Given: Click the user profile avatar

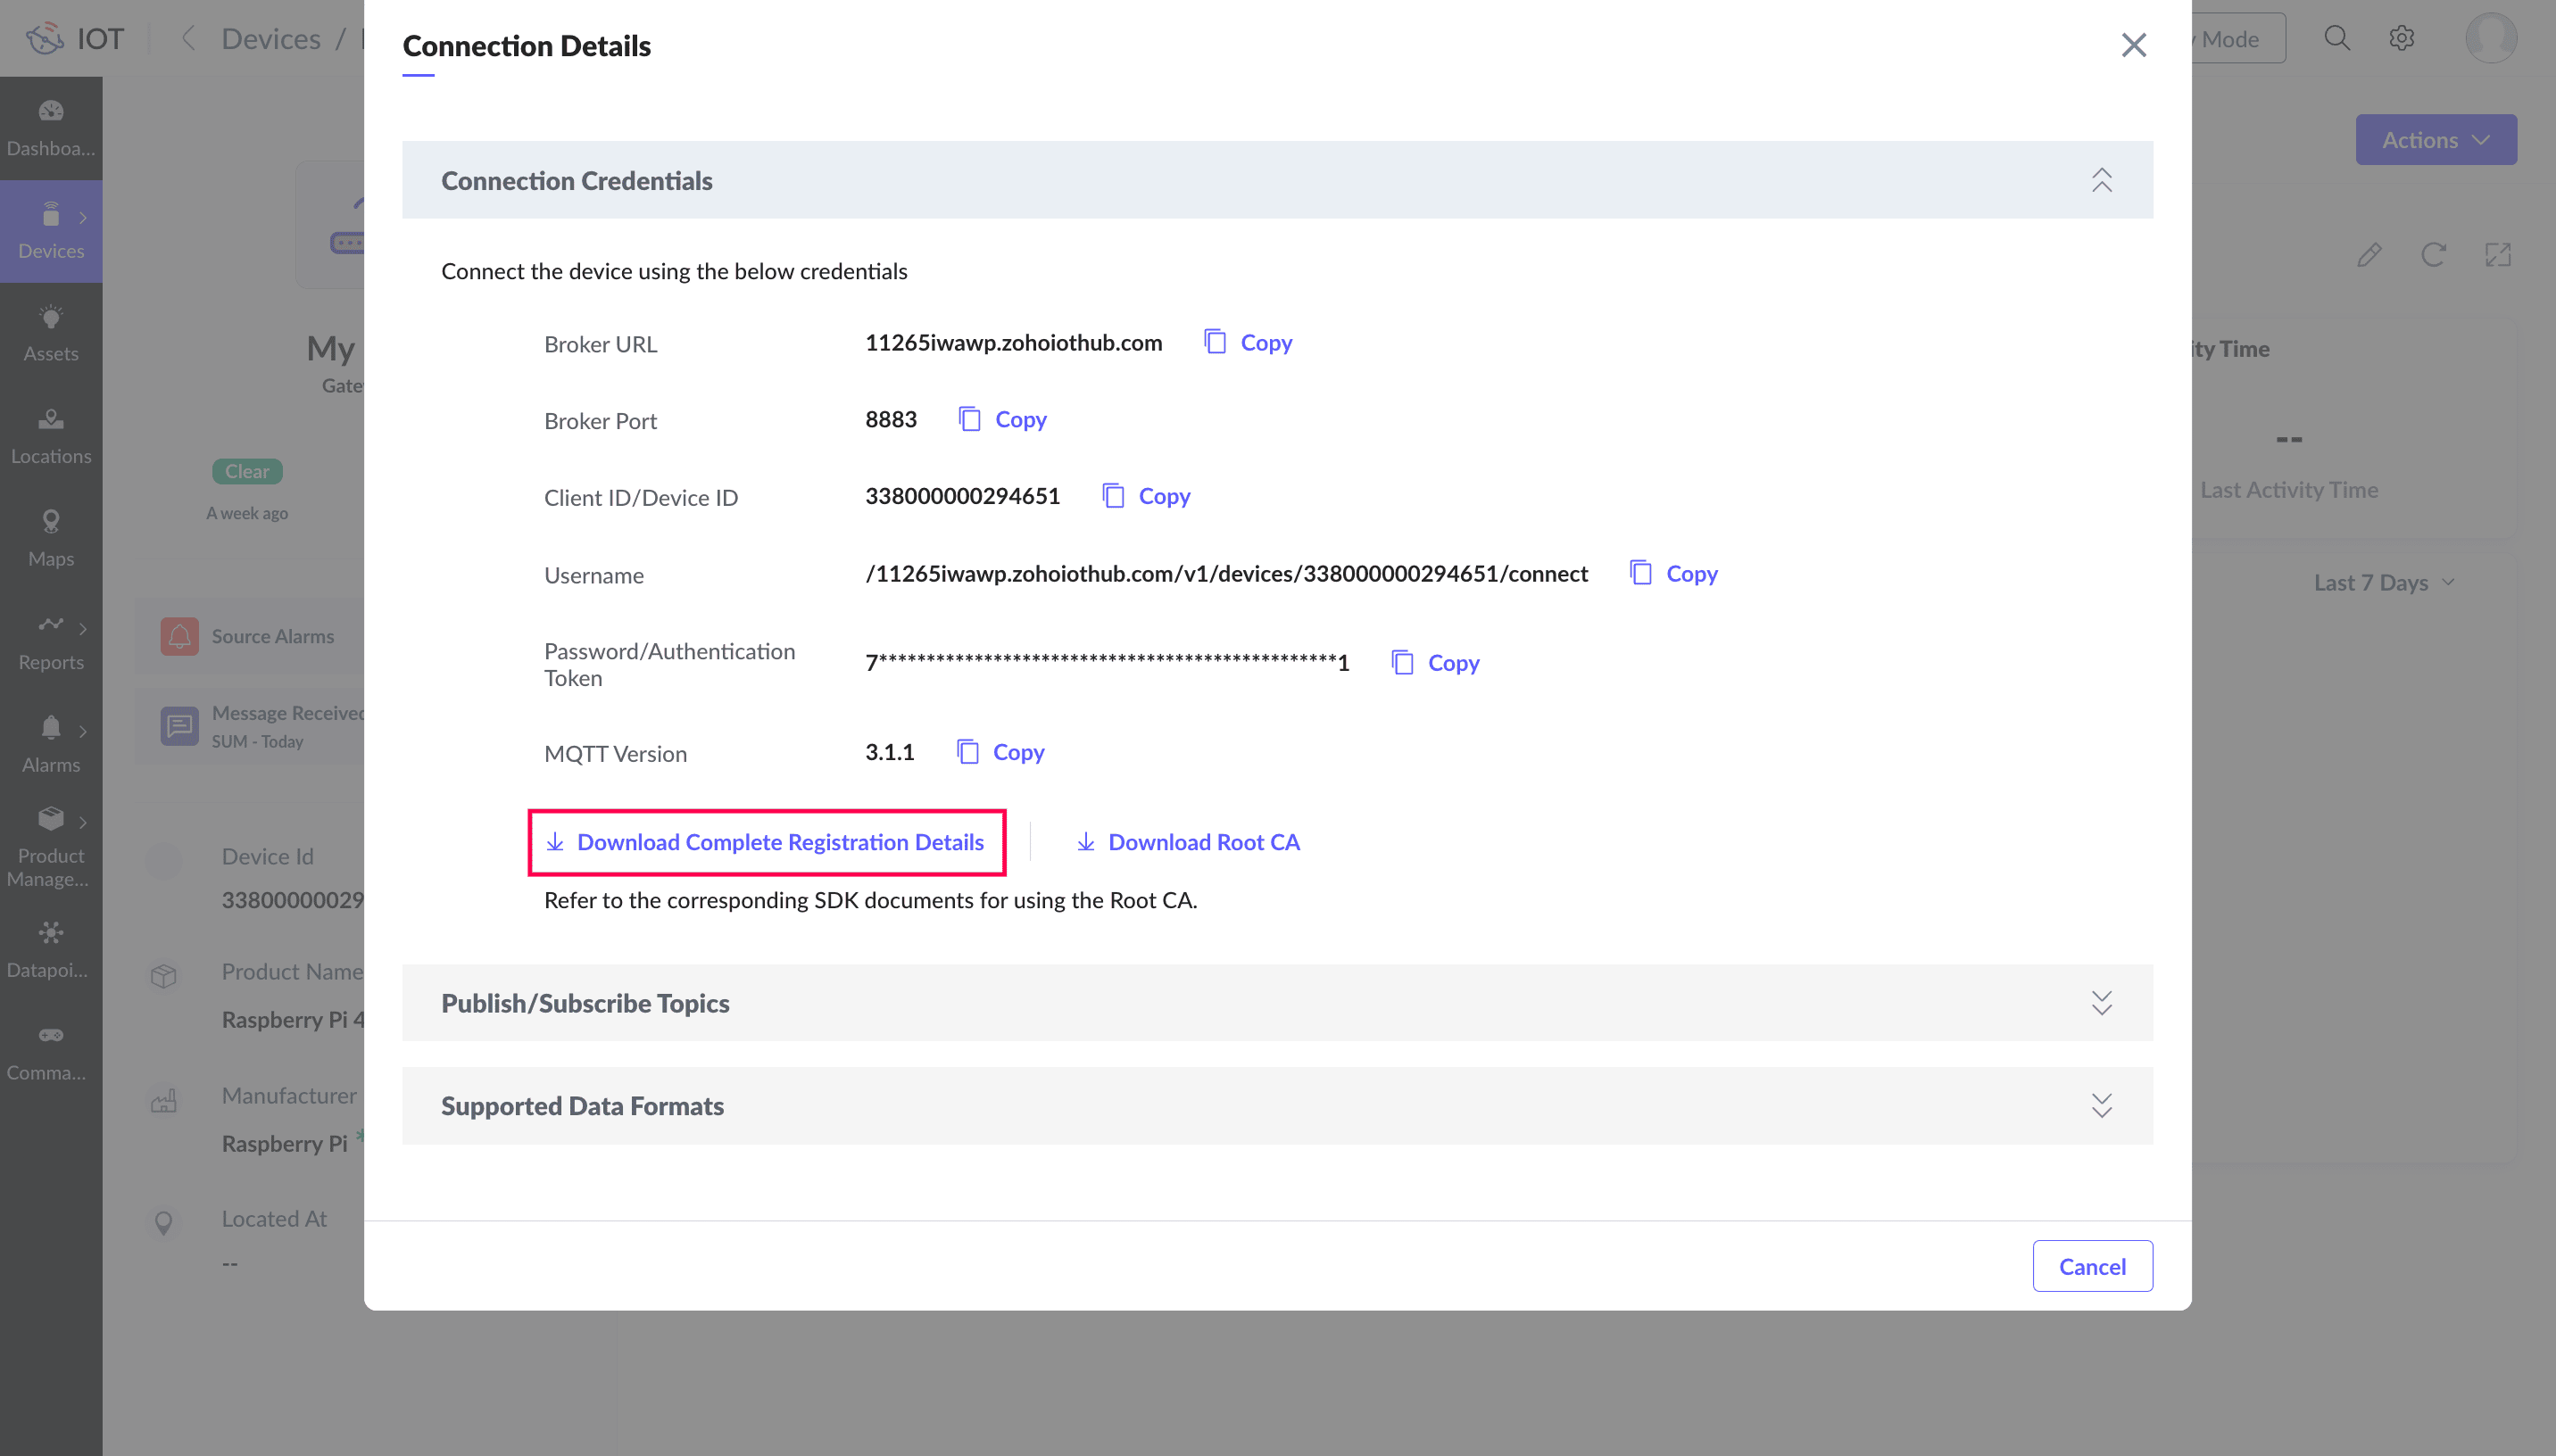Looking at the screenshot, I should coord(2490,39).
